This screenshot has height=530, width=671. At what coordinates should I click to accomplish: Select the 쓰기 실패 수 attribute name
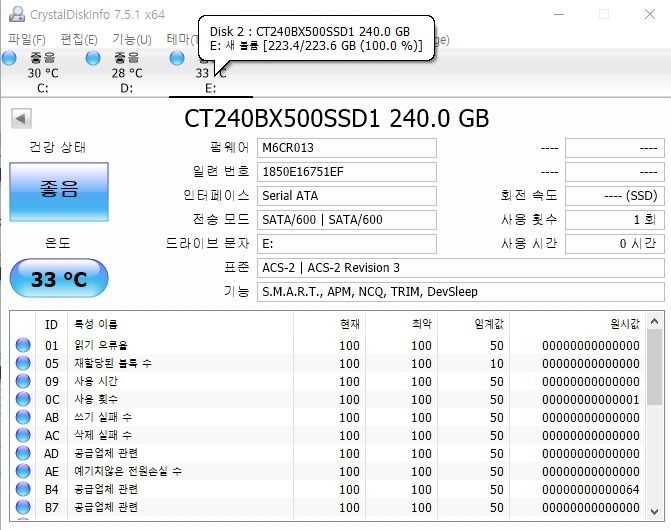point(103,417)
